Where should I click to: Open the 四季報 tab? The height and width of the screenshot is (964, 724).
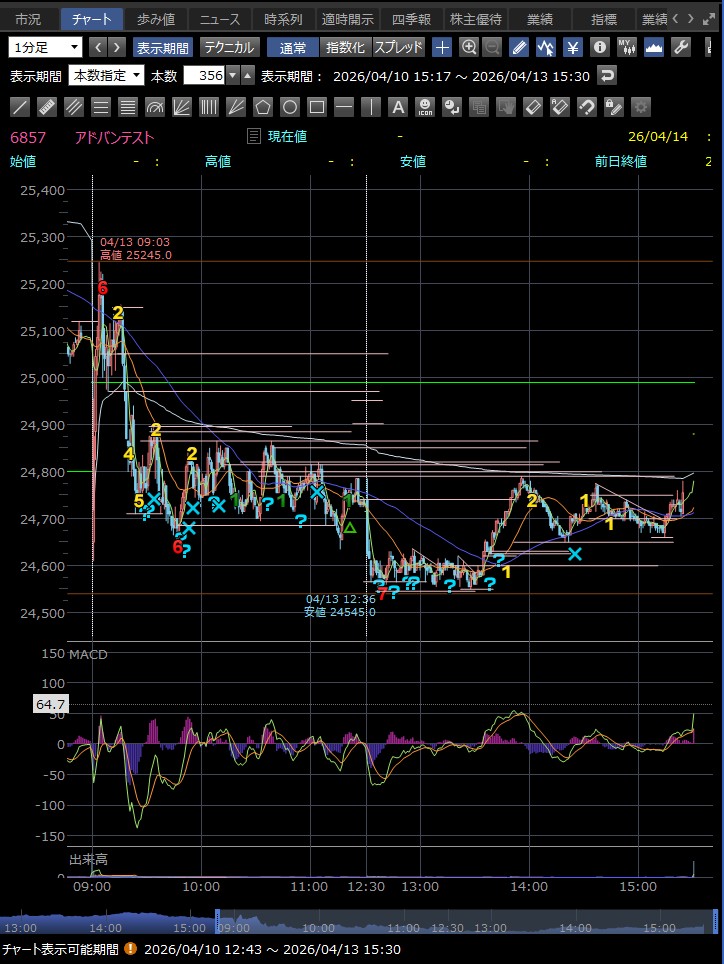tap(410, 19)
